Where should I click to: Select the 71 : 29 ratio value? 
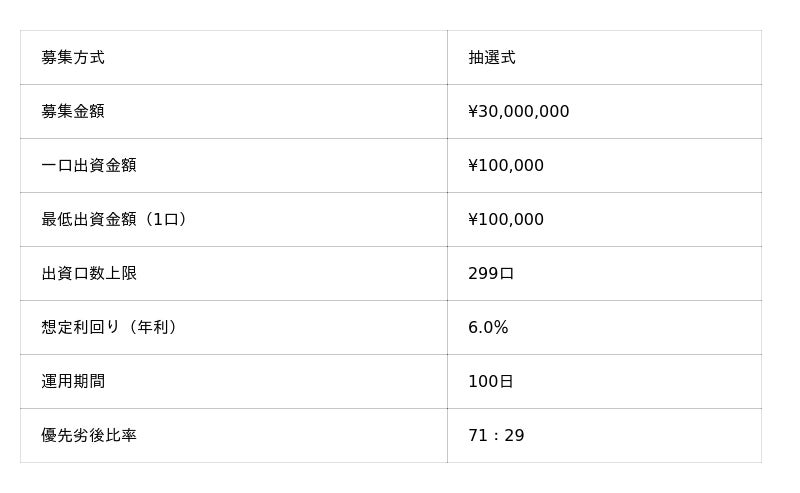pyautogui.click(x=496, y=436)
